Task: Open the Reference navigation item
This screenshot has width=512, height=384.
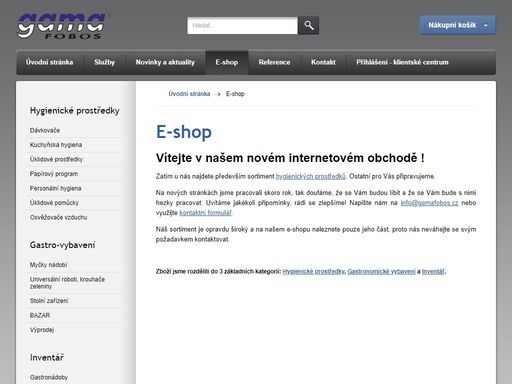Action: click(274, 62)
